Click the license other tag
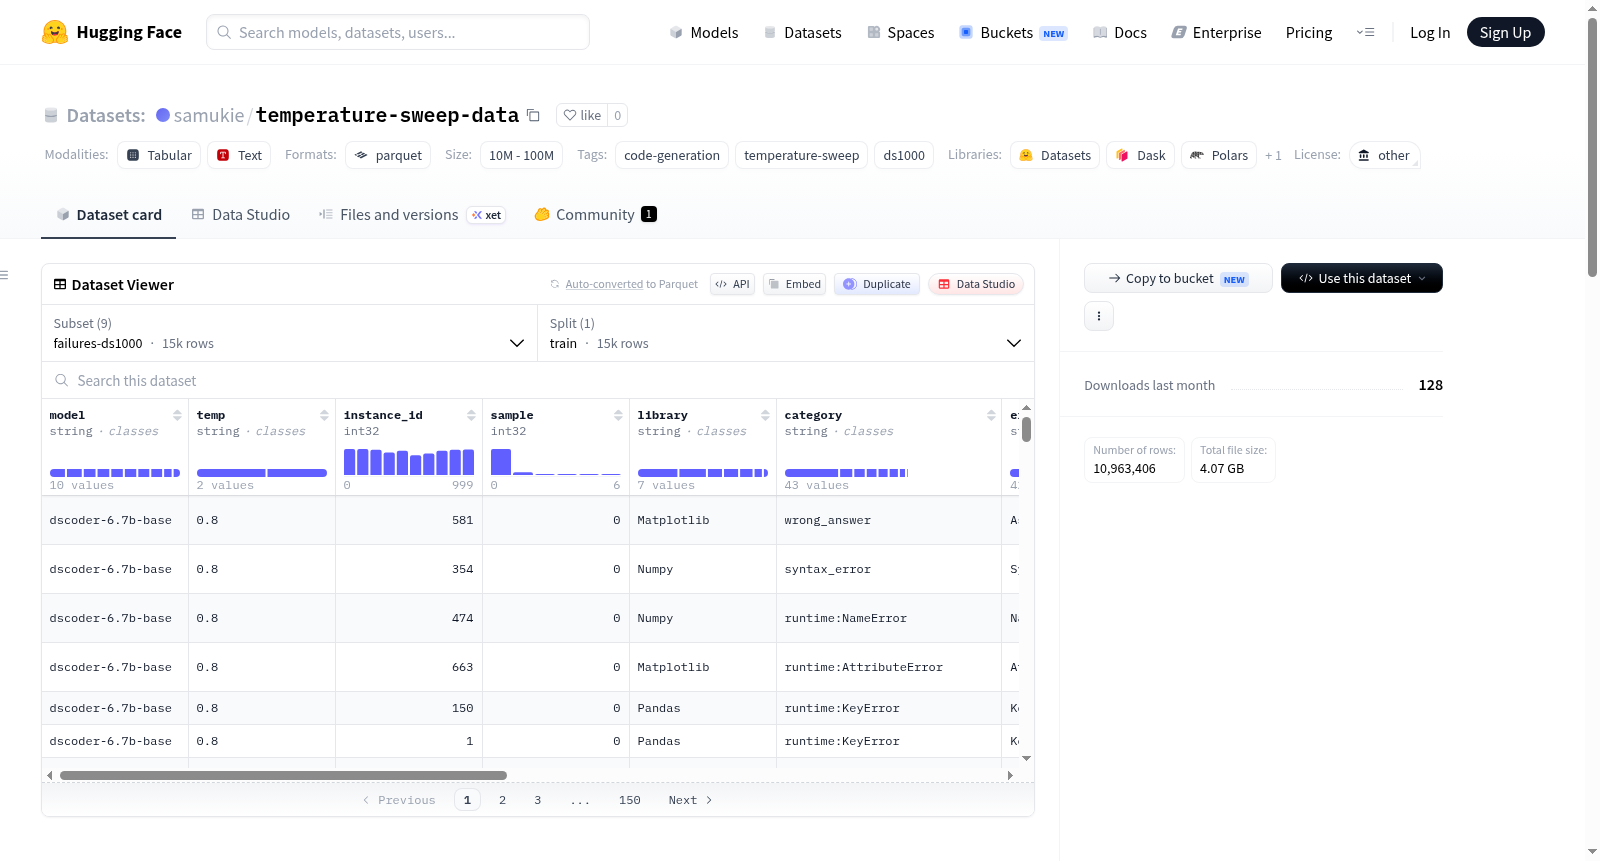This screenshot has width=1600, height=861. pyautogui.click(x=1384, y=156)
